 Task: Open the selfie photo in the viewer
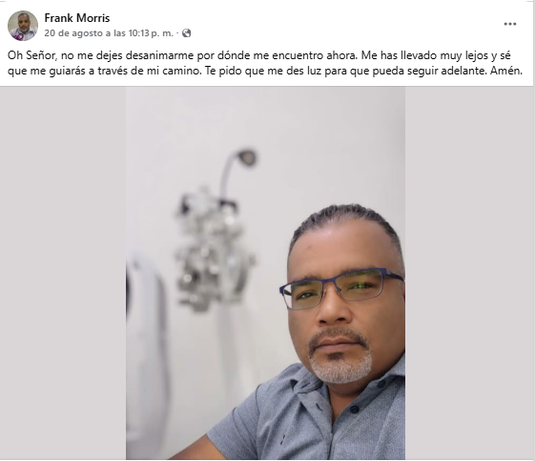tap(265, 273)
